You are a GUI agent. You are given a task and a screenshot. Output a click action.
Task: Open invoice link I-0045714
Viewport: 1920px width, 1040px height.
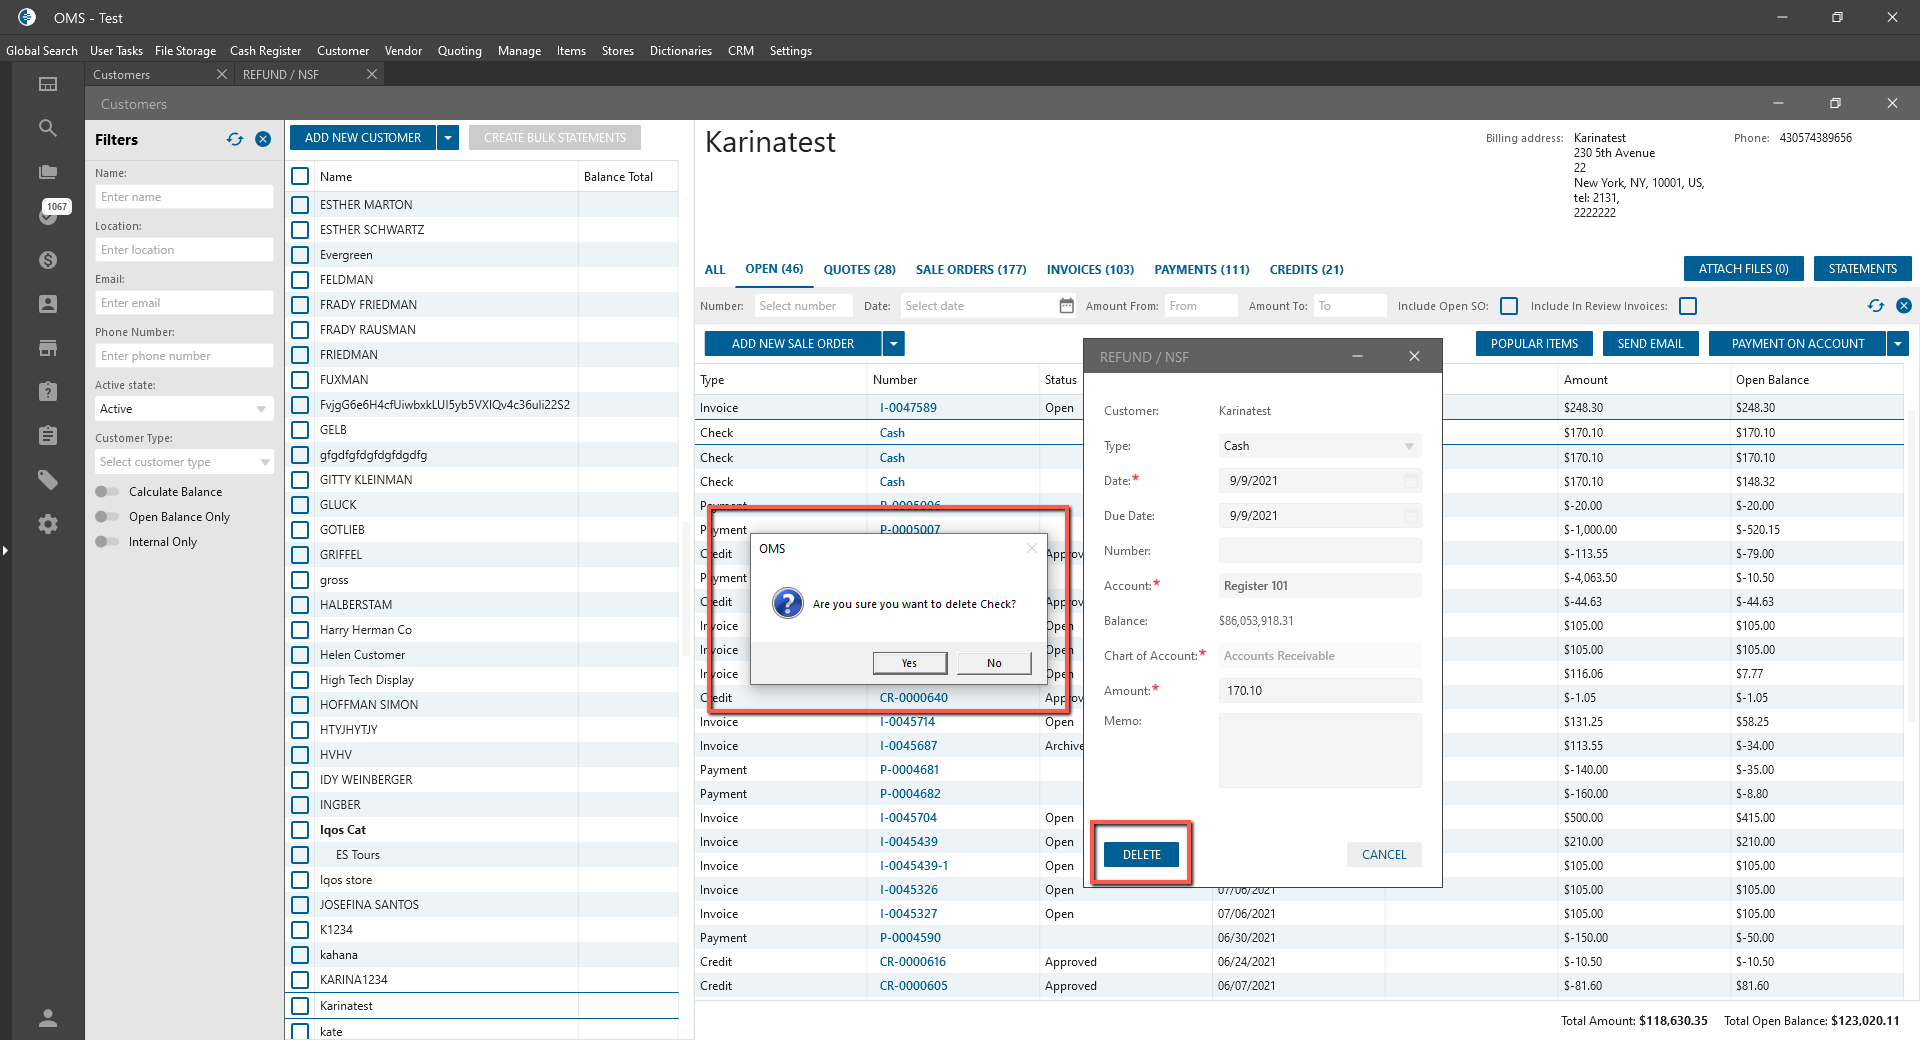(x=907, y=722)
